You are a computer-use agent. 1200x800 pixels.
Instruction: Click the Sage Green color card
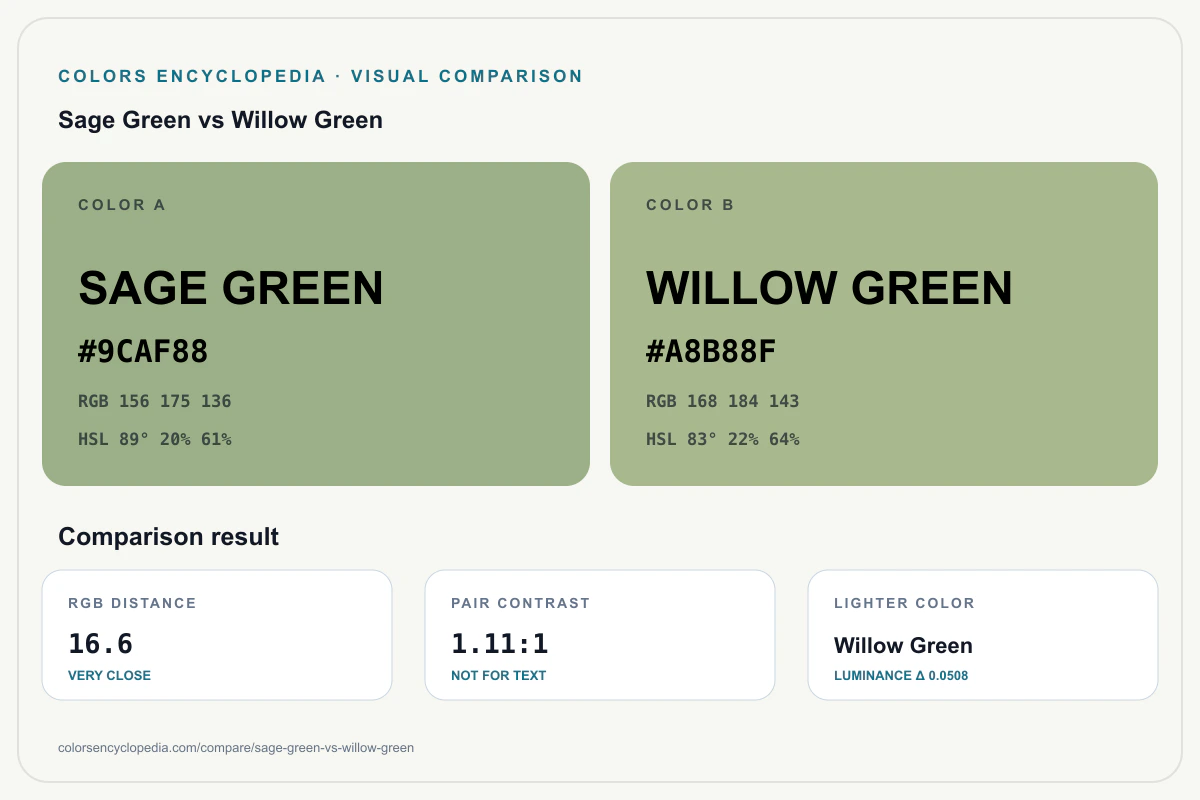(x=316, y=324)
